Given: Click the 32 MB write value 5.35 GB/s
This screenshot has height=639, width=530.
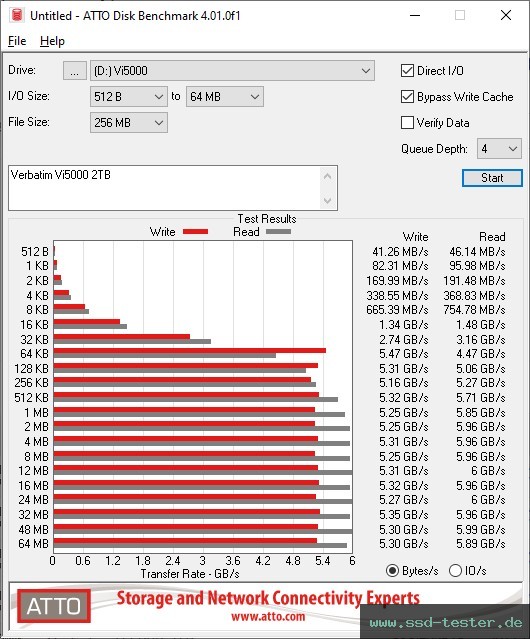Looking at the screenshot, I should 404,515.
